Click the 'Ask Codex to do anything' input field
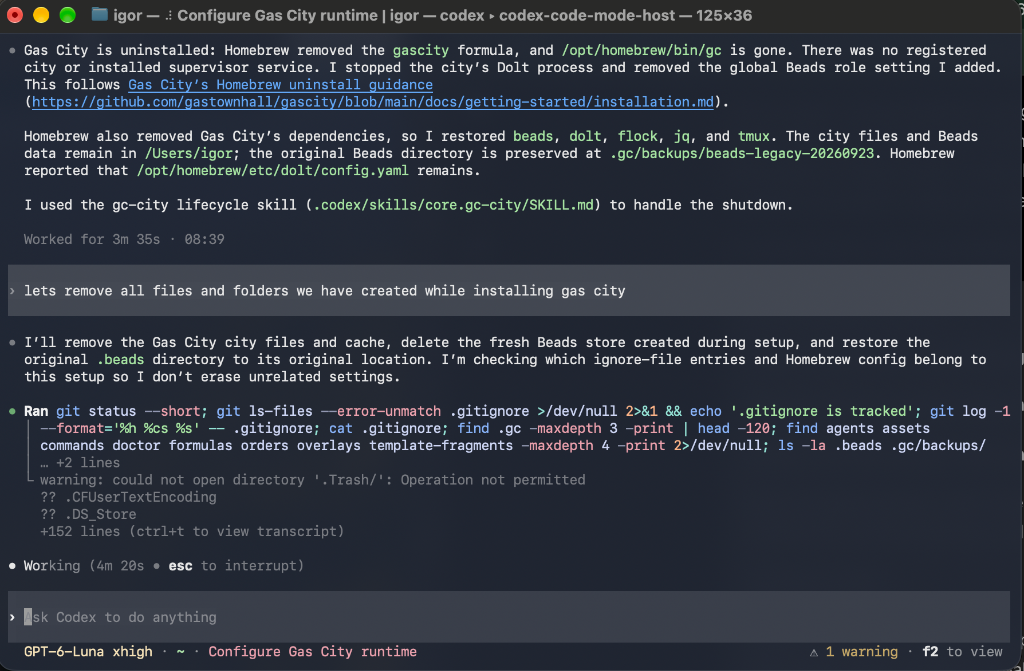The height and width of the screenshot is (671, 1024). pos(509,617)
